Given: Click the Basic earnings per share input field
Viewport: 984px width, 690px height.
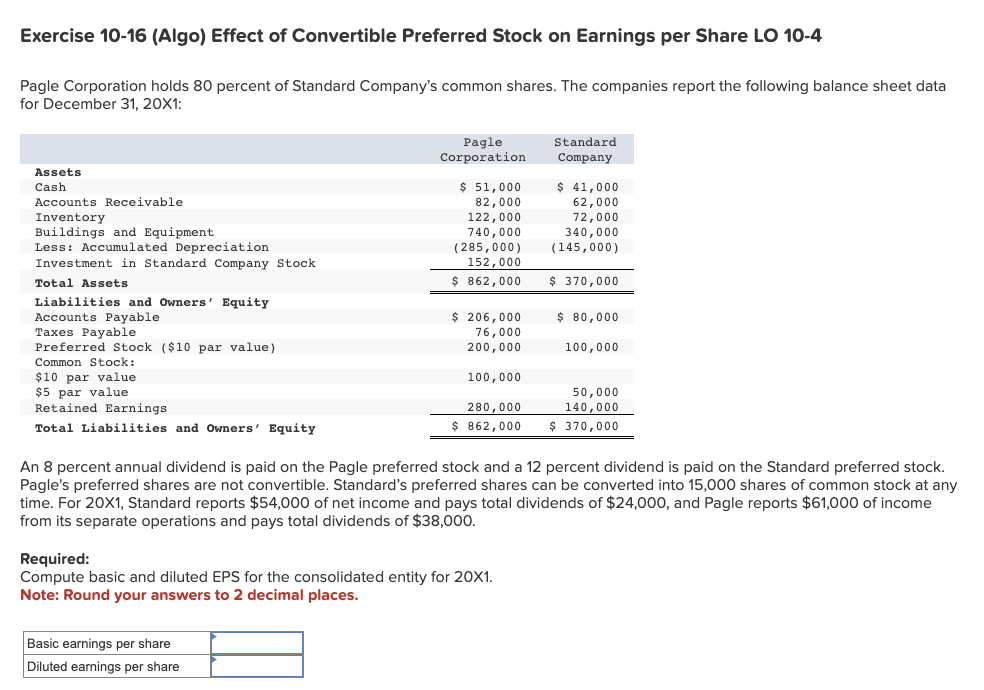Looking at the screenshot, I should pyautogui.click(x=258, y=643).
